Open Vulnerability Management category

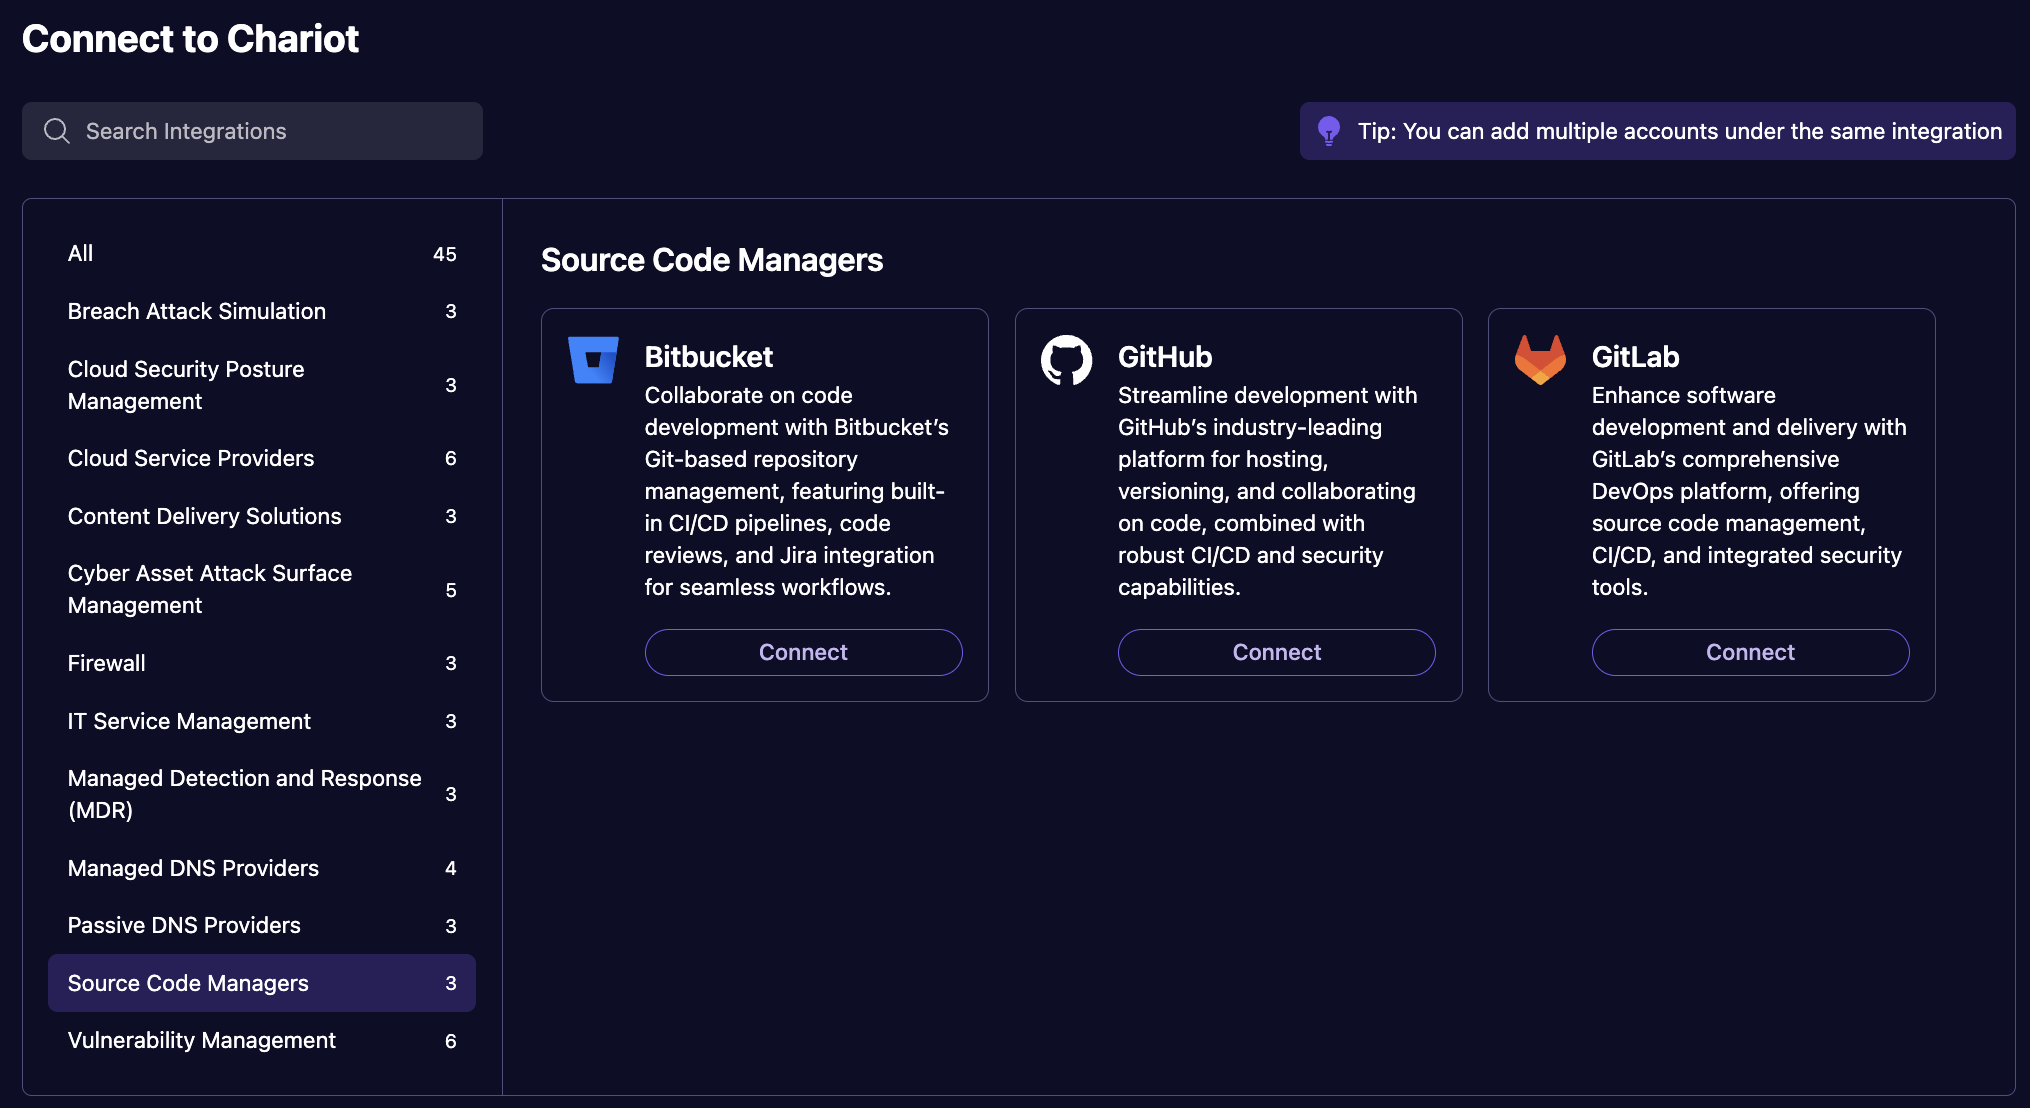pos(262,1041)
